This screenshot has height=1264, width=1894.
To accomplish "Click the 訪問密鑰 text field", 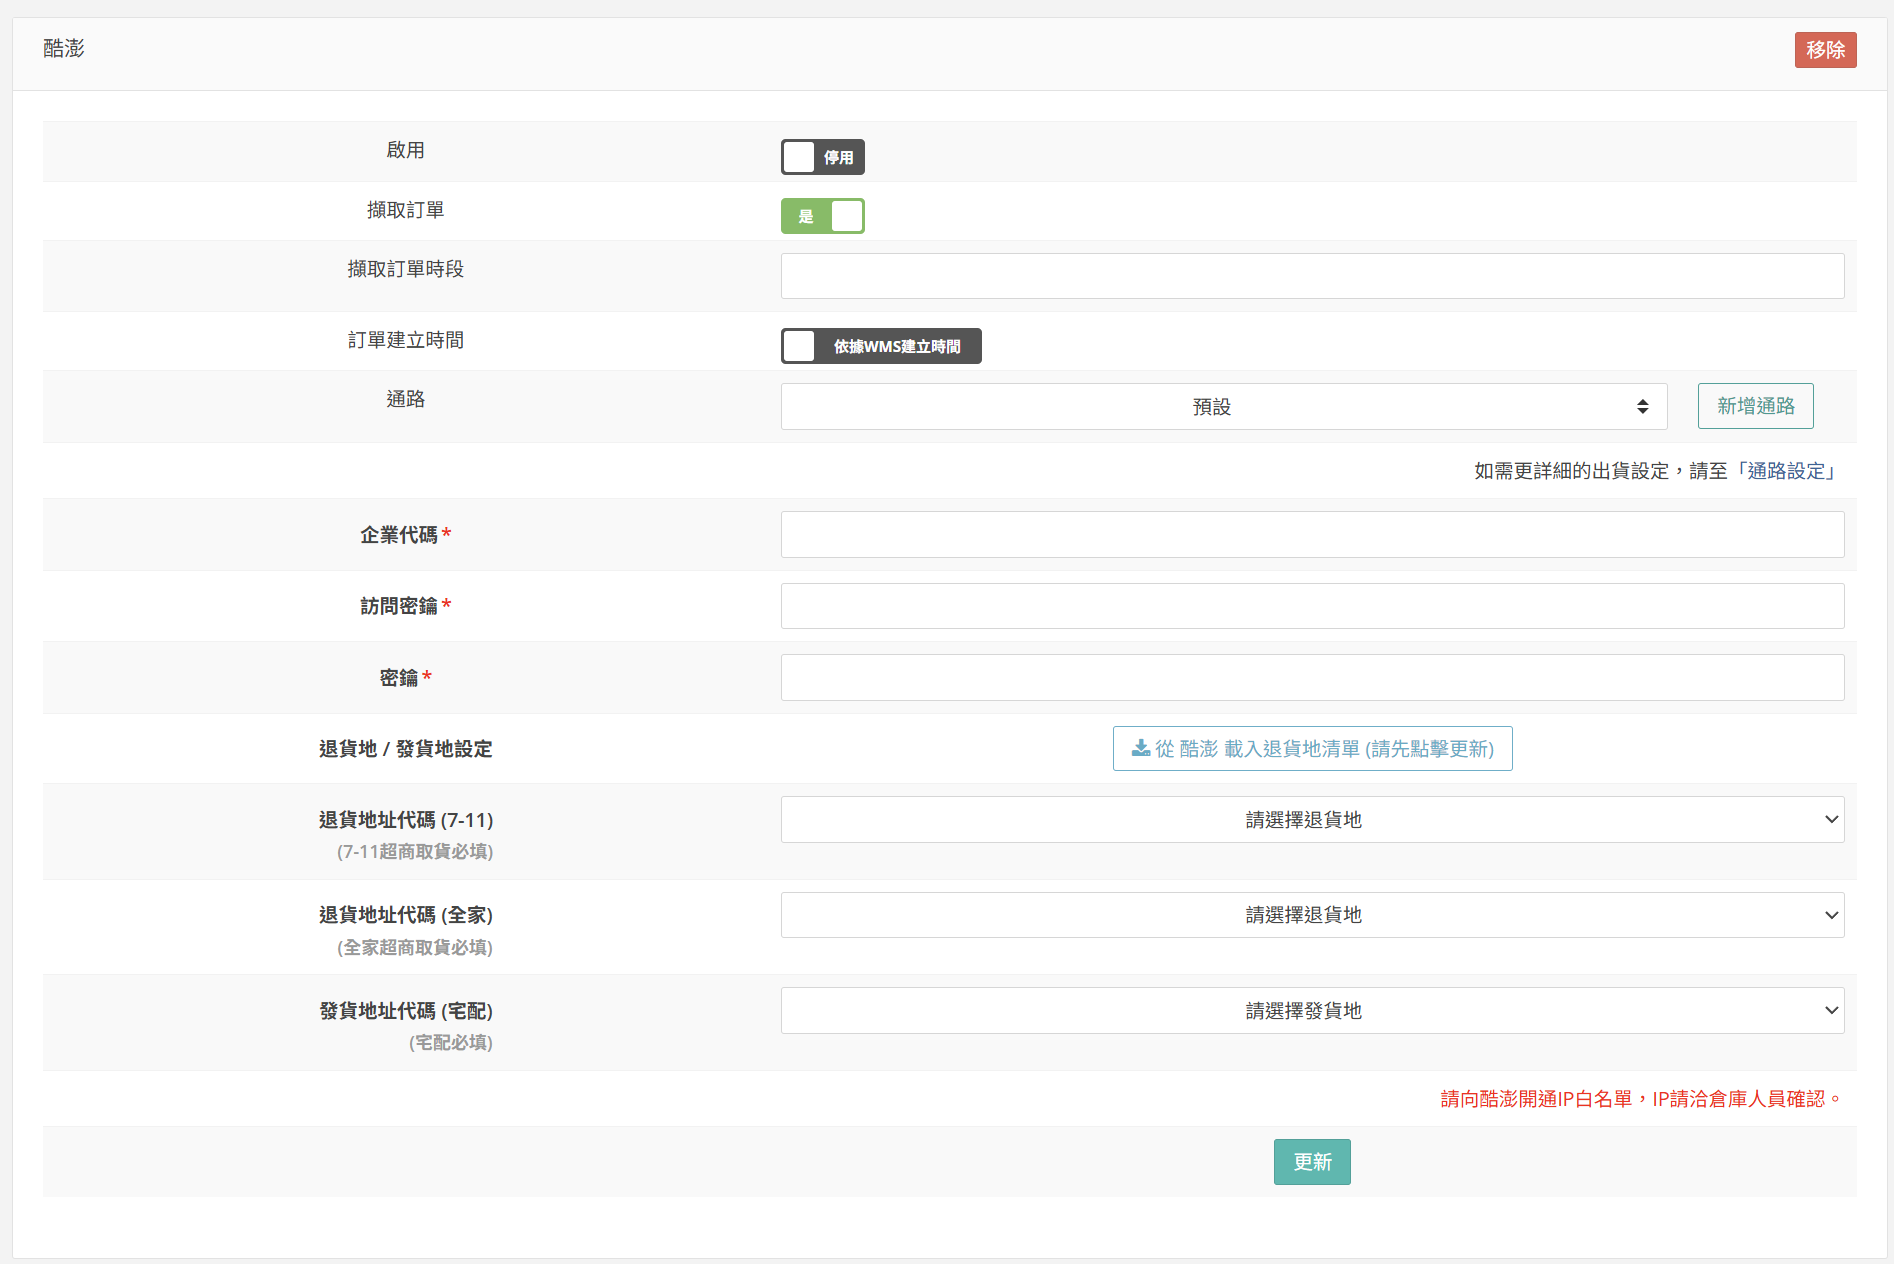I will tap(1311, 606).
